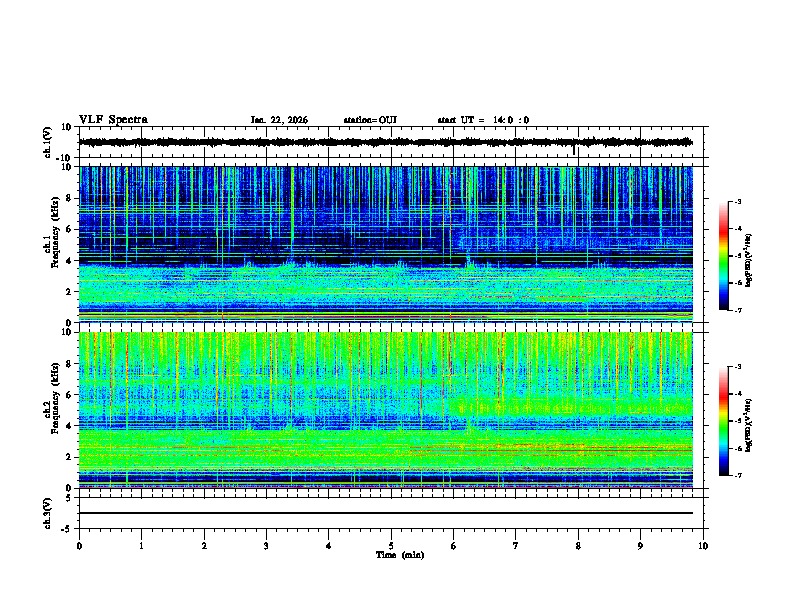Click the ch.1 "Frequency (kHz)" axis label
Viewport: 792px width, 612px height.
click(55, 232)
